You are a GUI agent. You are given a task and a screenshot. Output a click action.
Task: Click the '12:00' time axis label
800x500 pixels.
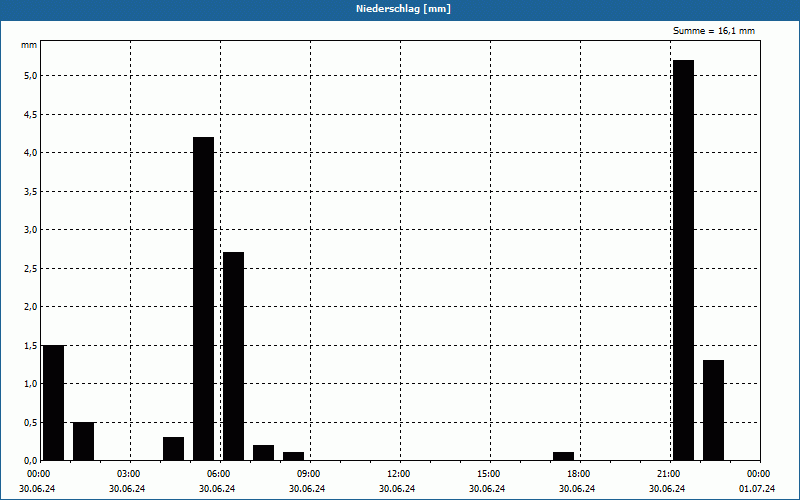[x=398, y=474]
